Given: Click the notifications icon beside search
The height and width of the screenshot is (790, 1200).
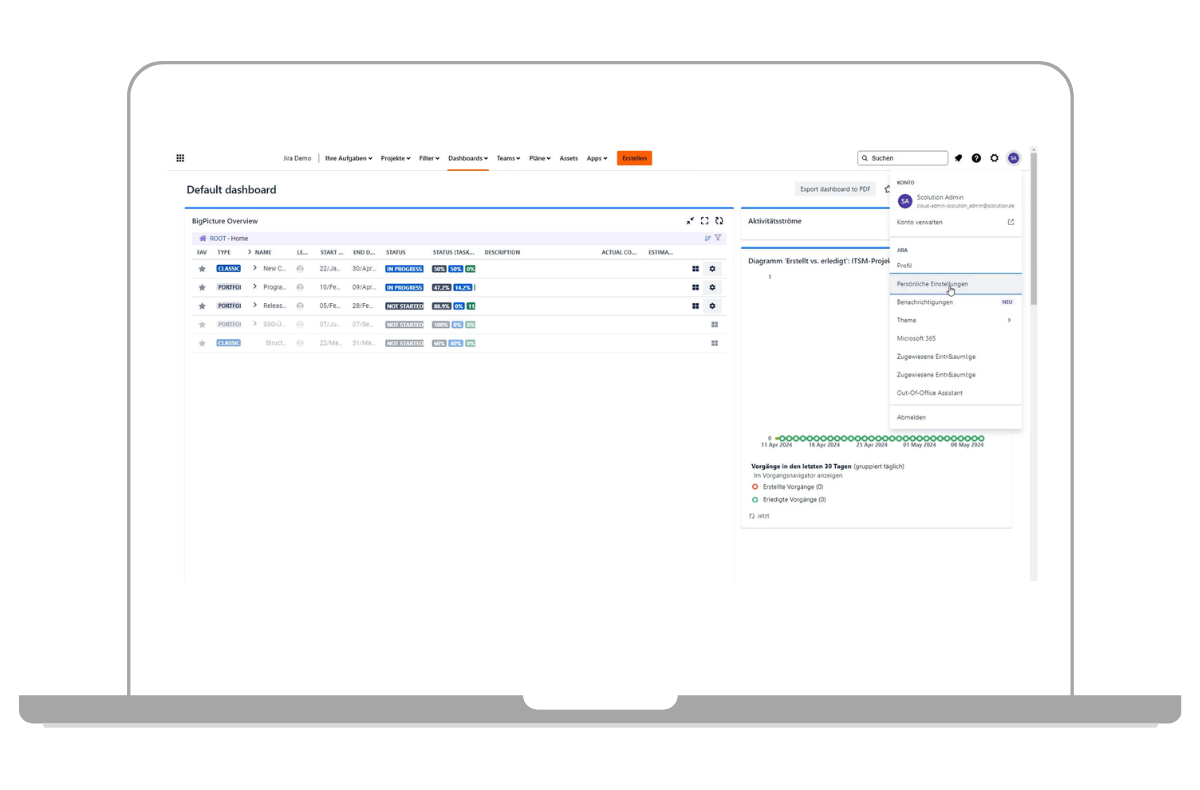Looking at the screenshot, I should (958, 158).
